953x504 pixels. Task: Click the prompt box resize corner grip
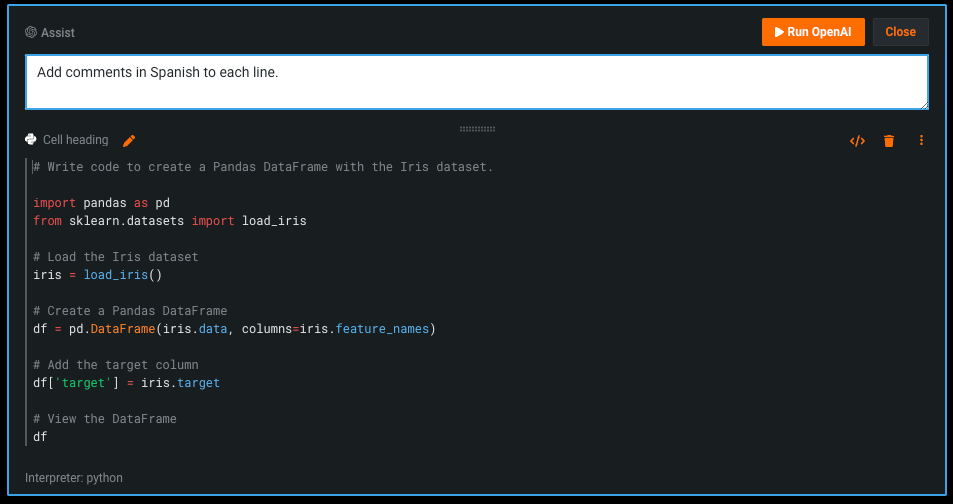924,105
